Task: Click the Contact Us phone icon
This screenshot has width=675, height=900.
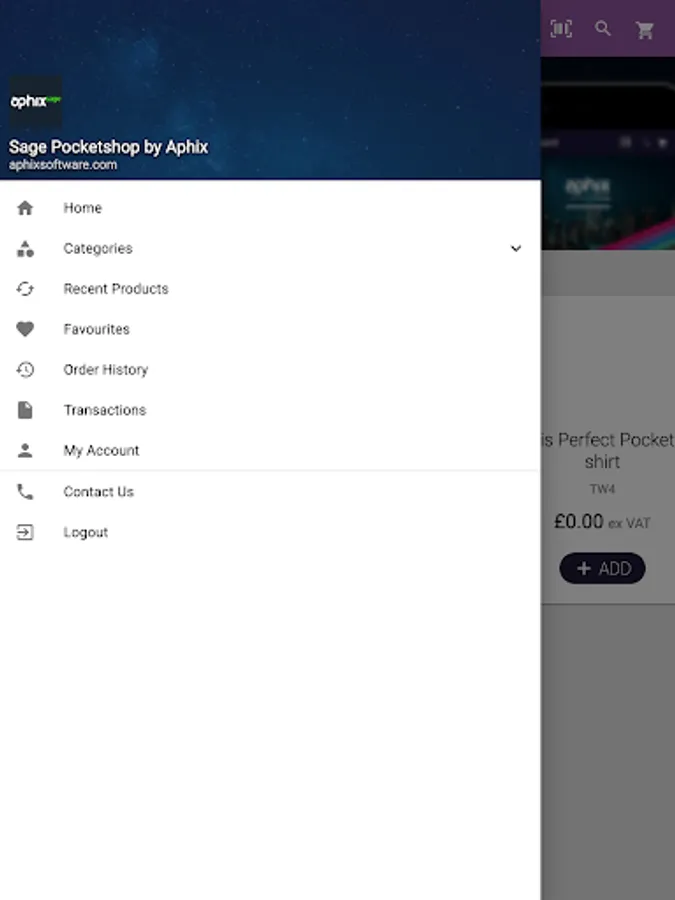Action: (25, 492)
